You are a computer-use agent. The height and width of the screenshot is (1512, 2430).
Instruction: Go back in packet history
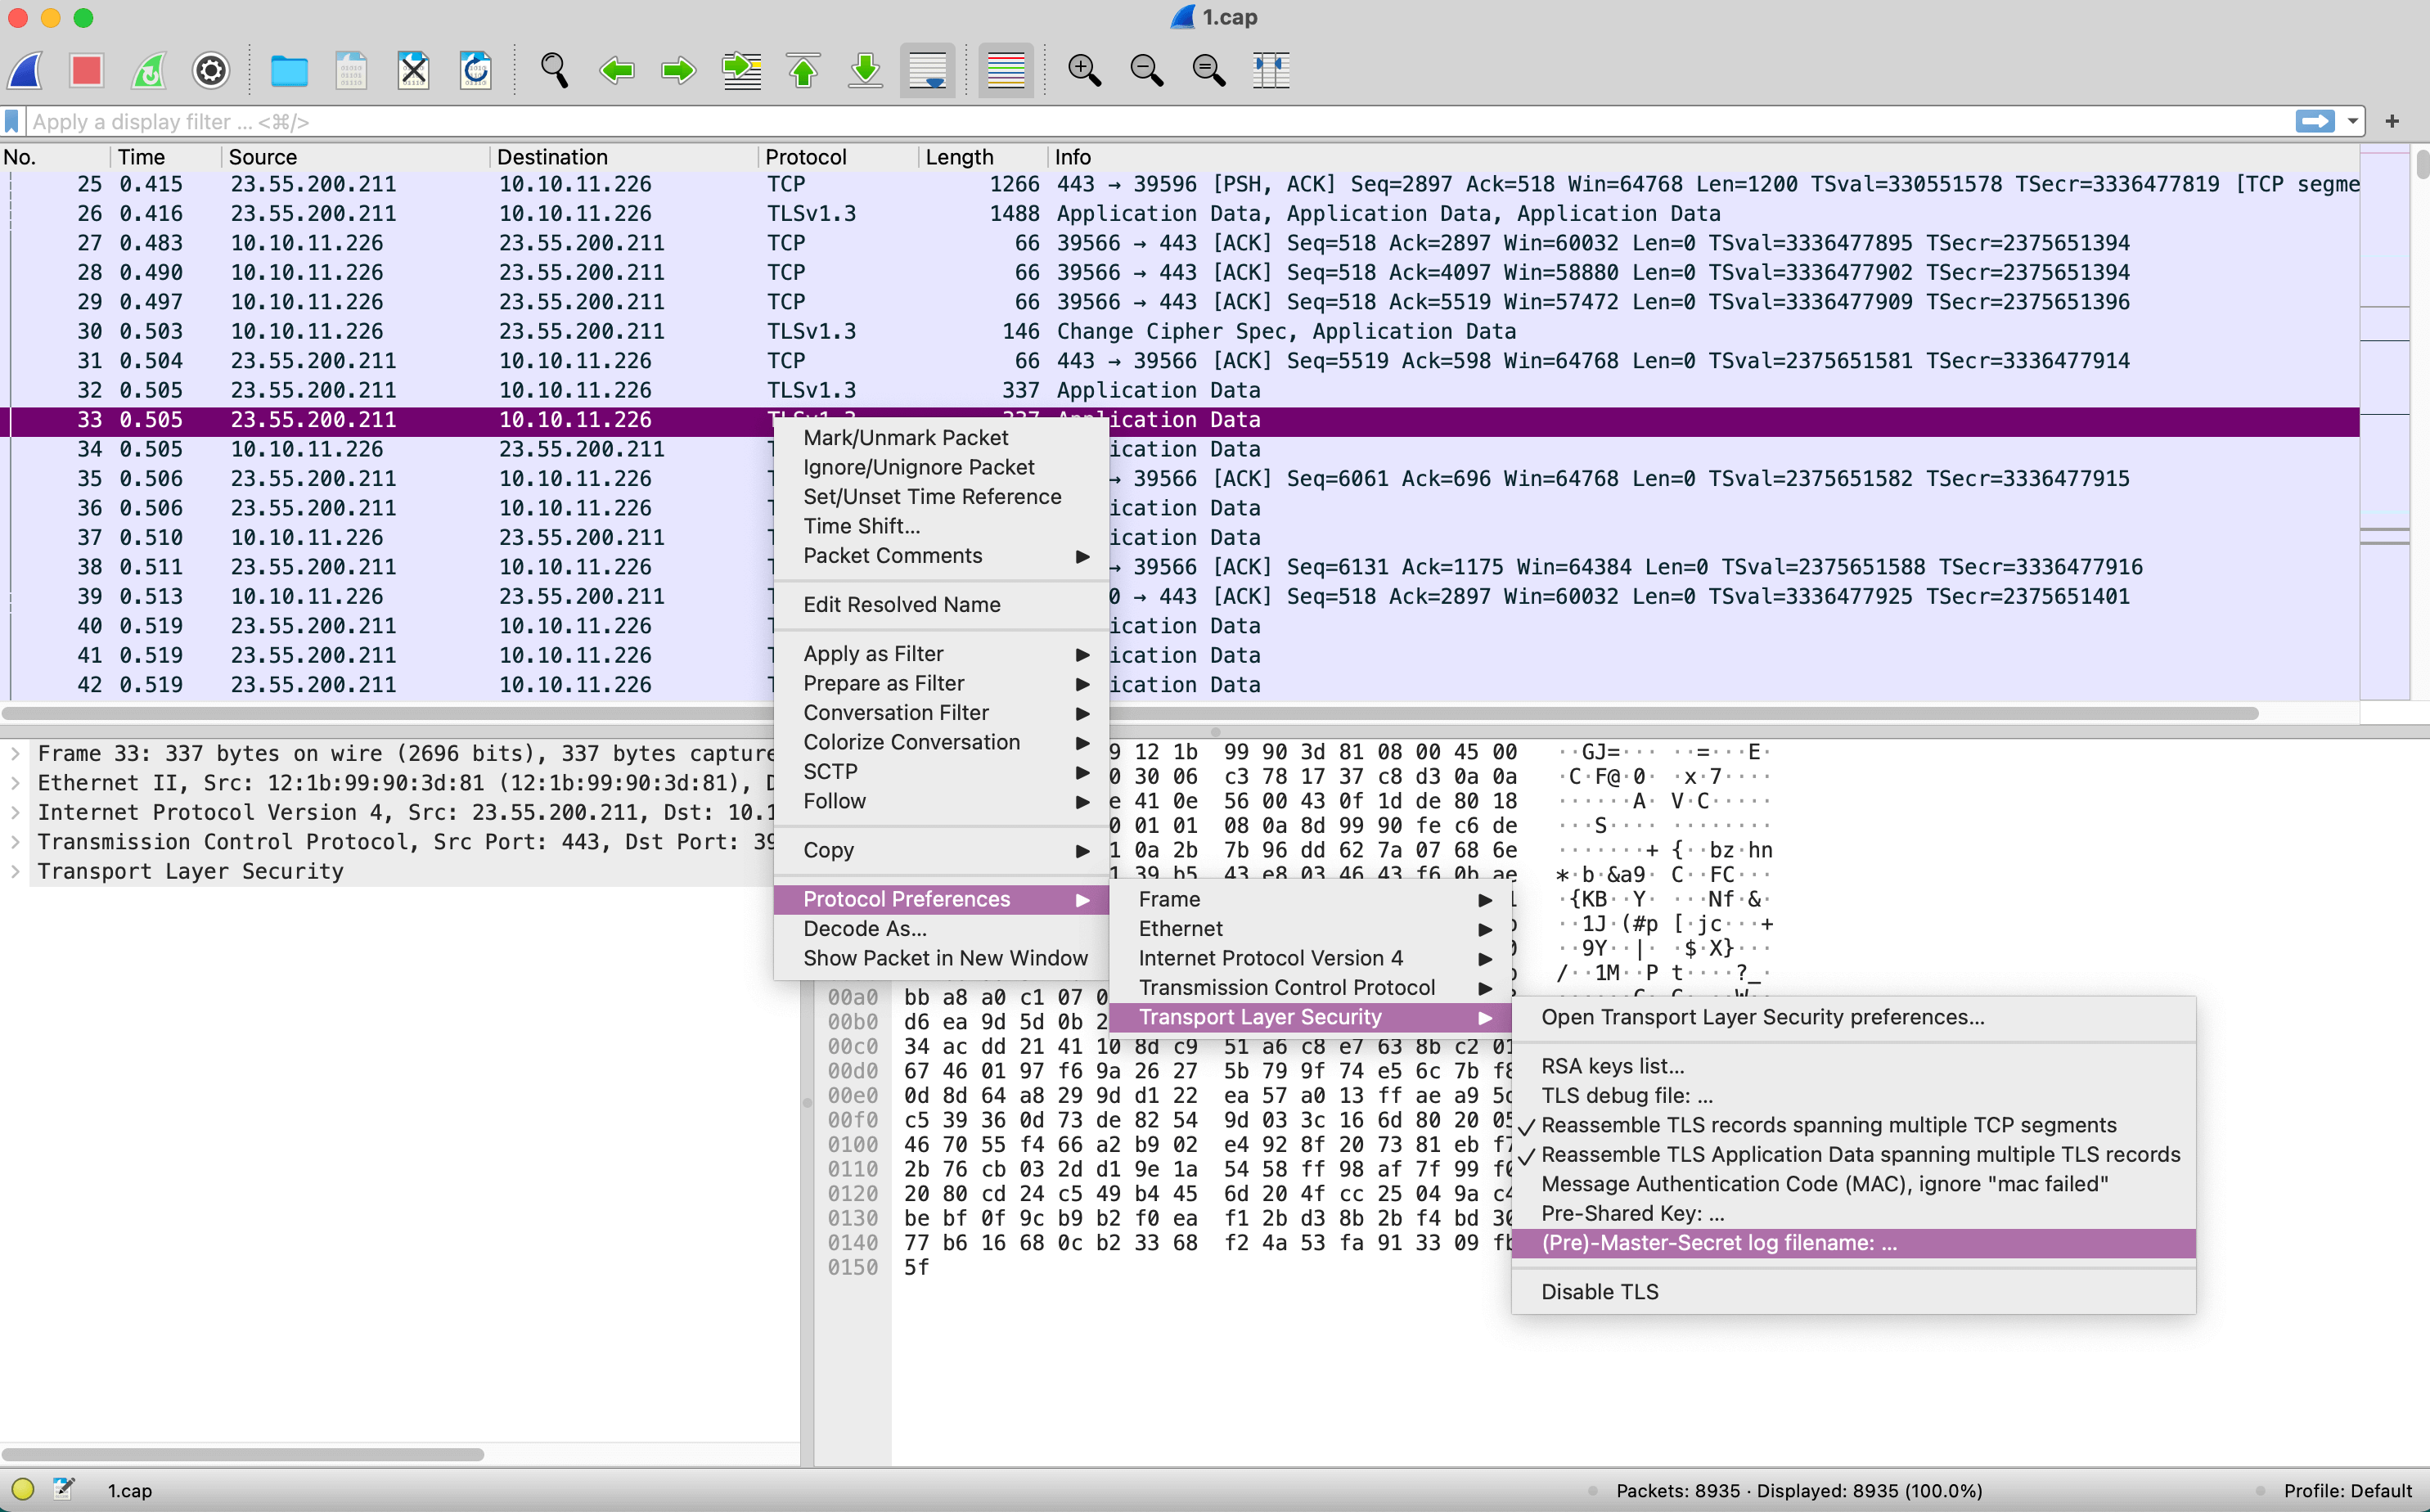(616, 71)
